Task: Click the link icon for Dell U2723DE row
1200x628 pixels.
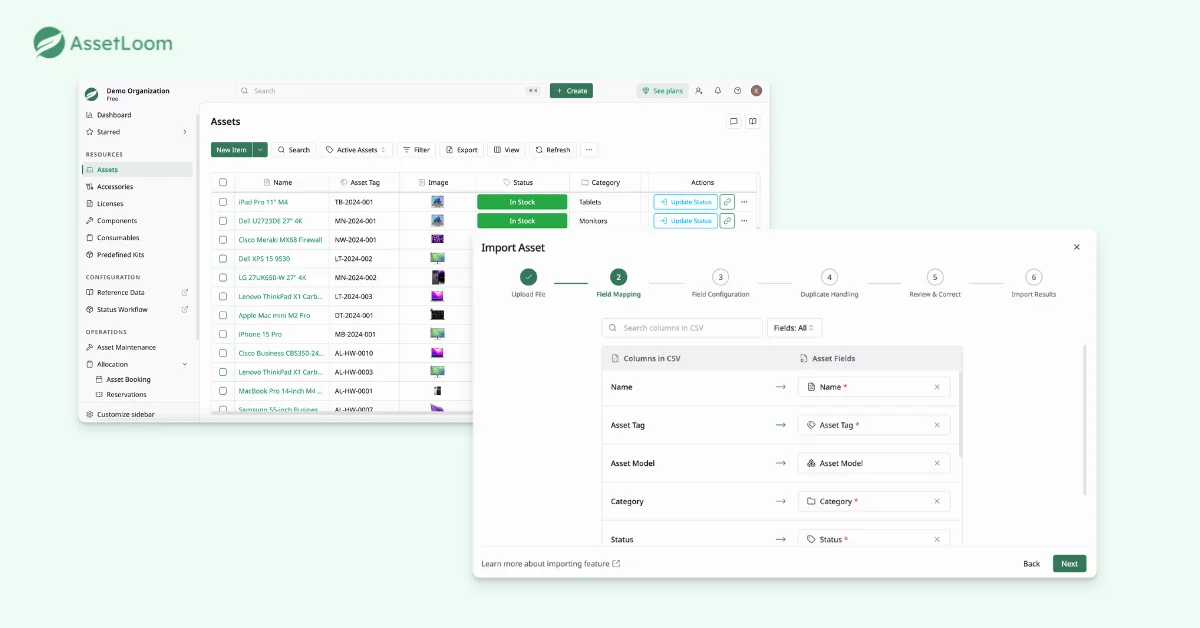Action: (727, 221)
